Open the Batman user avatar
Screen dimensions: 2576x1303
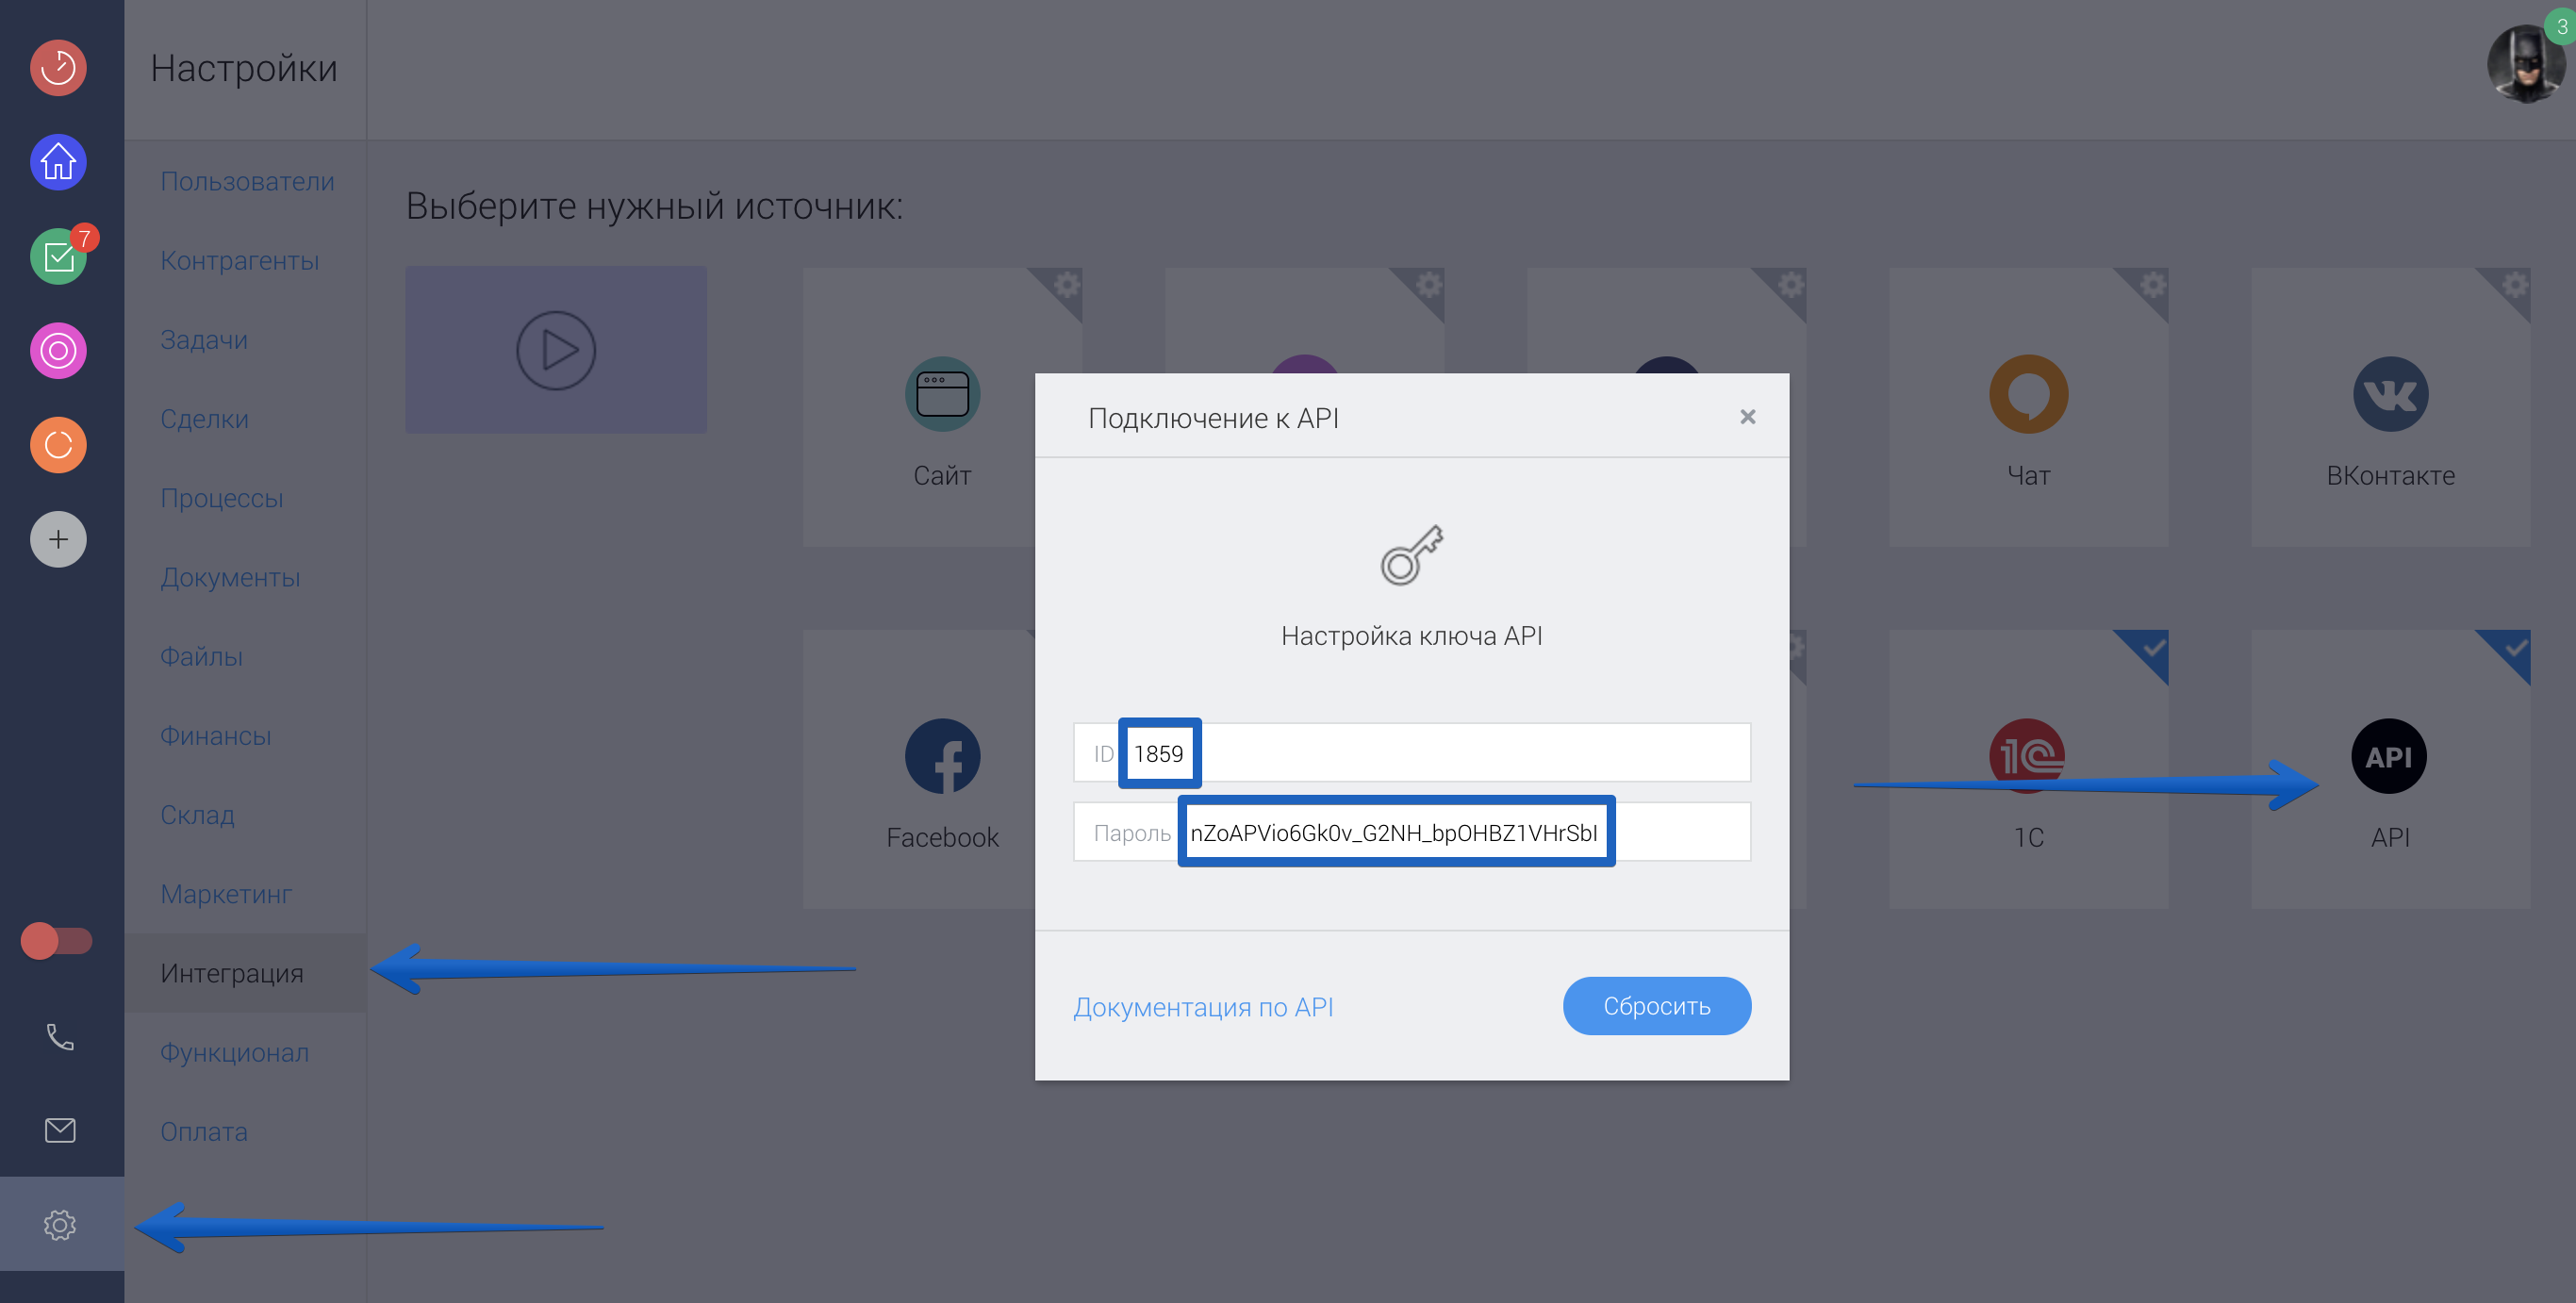(x=2525, y=64)
